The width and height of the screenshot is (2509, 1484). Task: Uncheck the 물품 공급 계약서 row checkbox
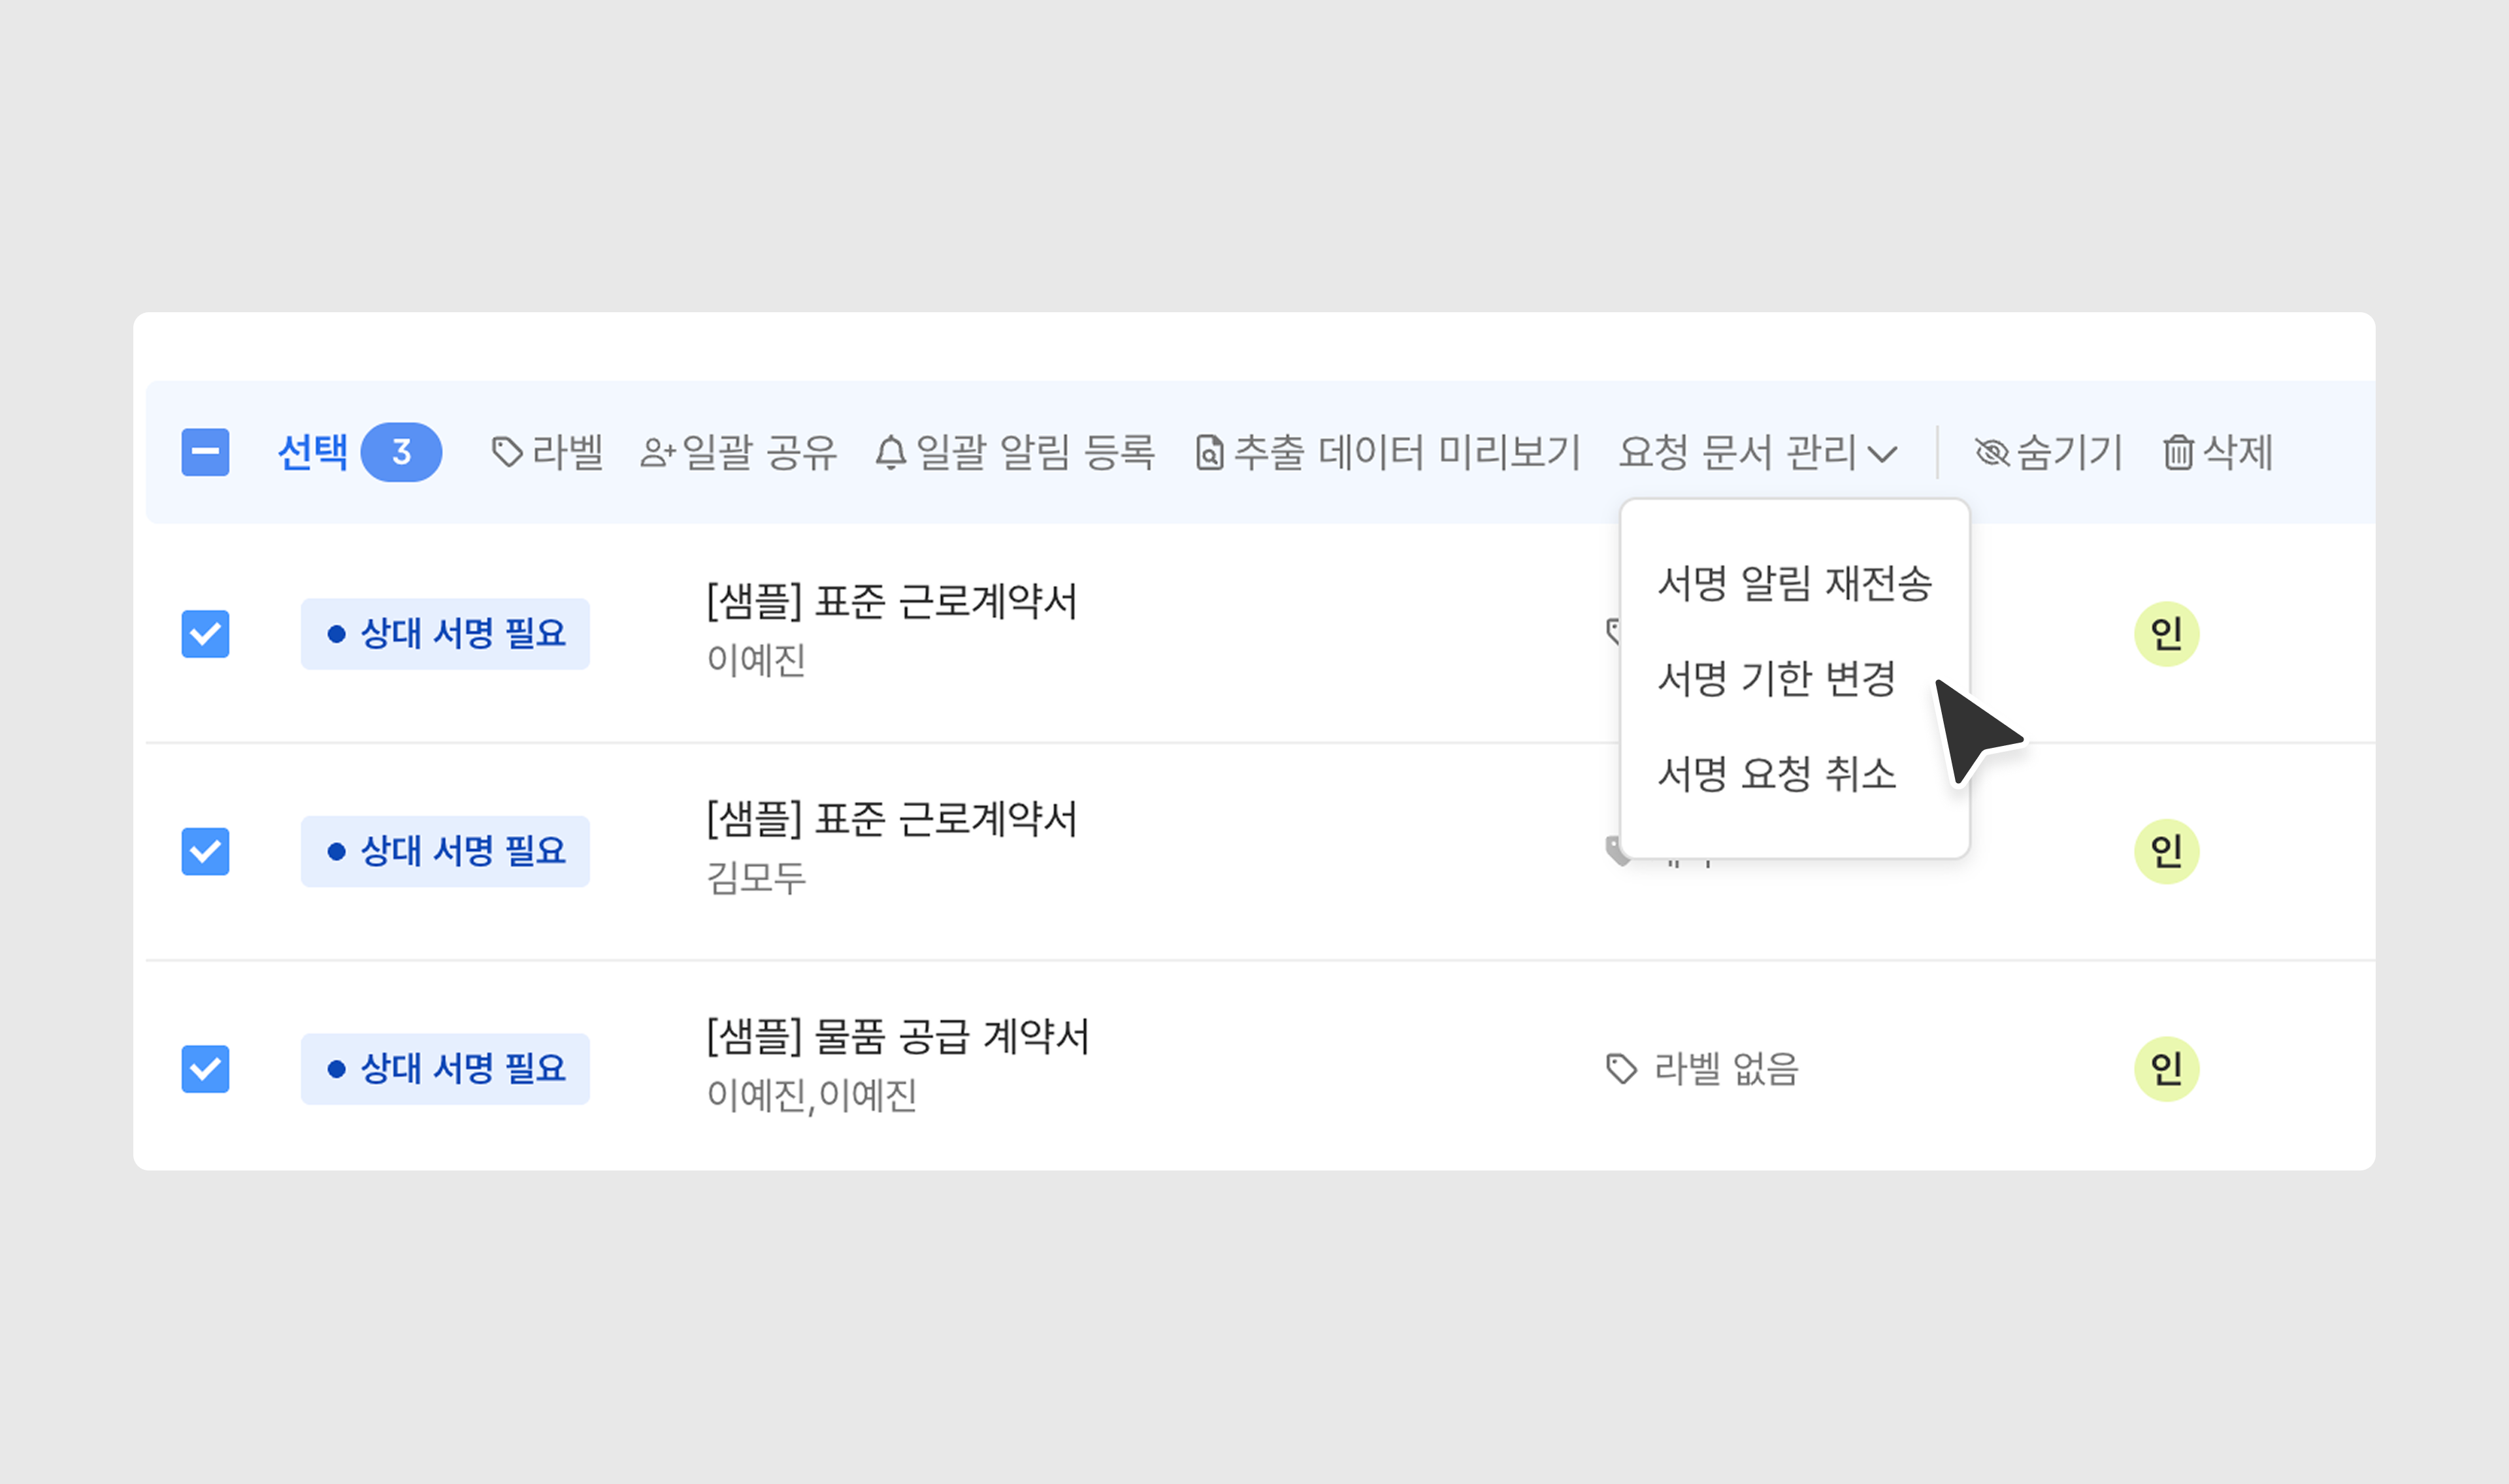point(205,1069)
